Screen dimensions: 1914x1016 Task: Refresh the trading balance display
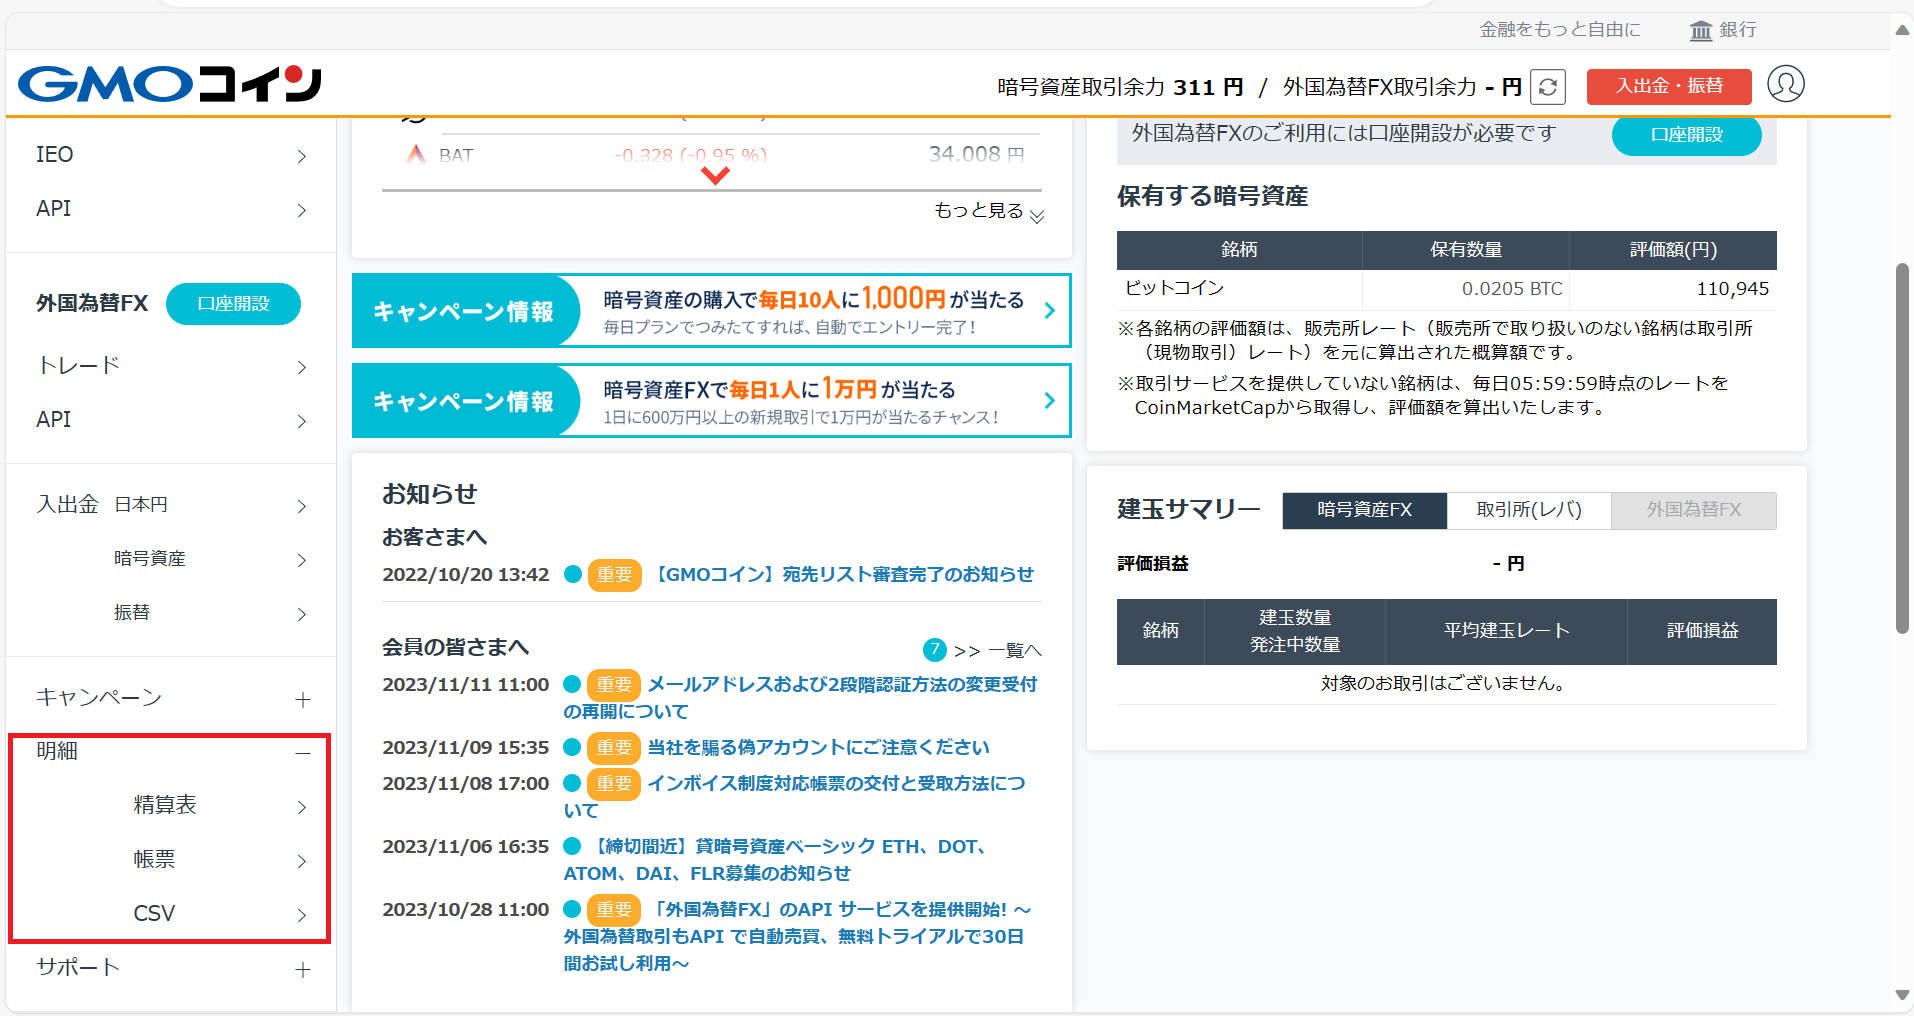pos(1547,87)
